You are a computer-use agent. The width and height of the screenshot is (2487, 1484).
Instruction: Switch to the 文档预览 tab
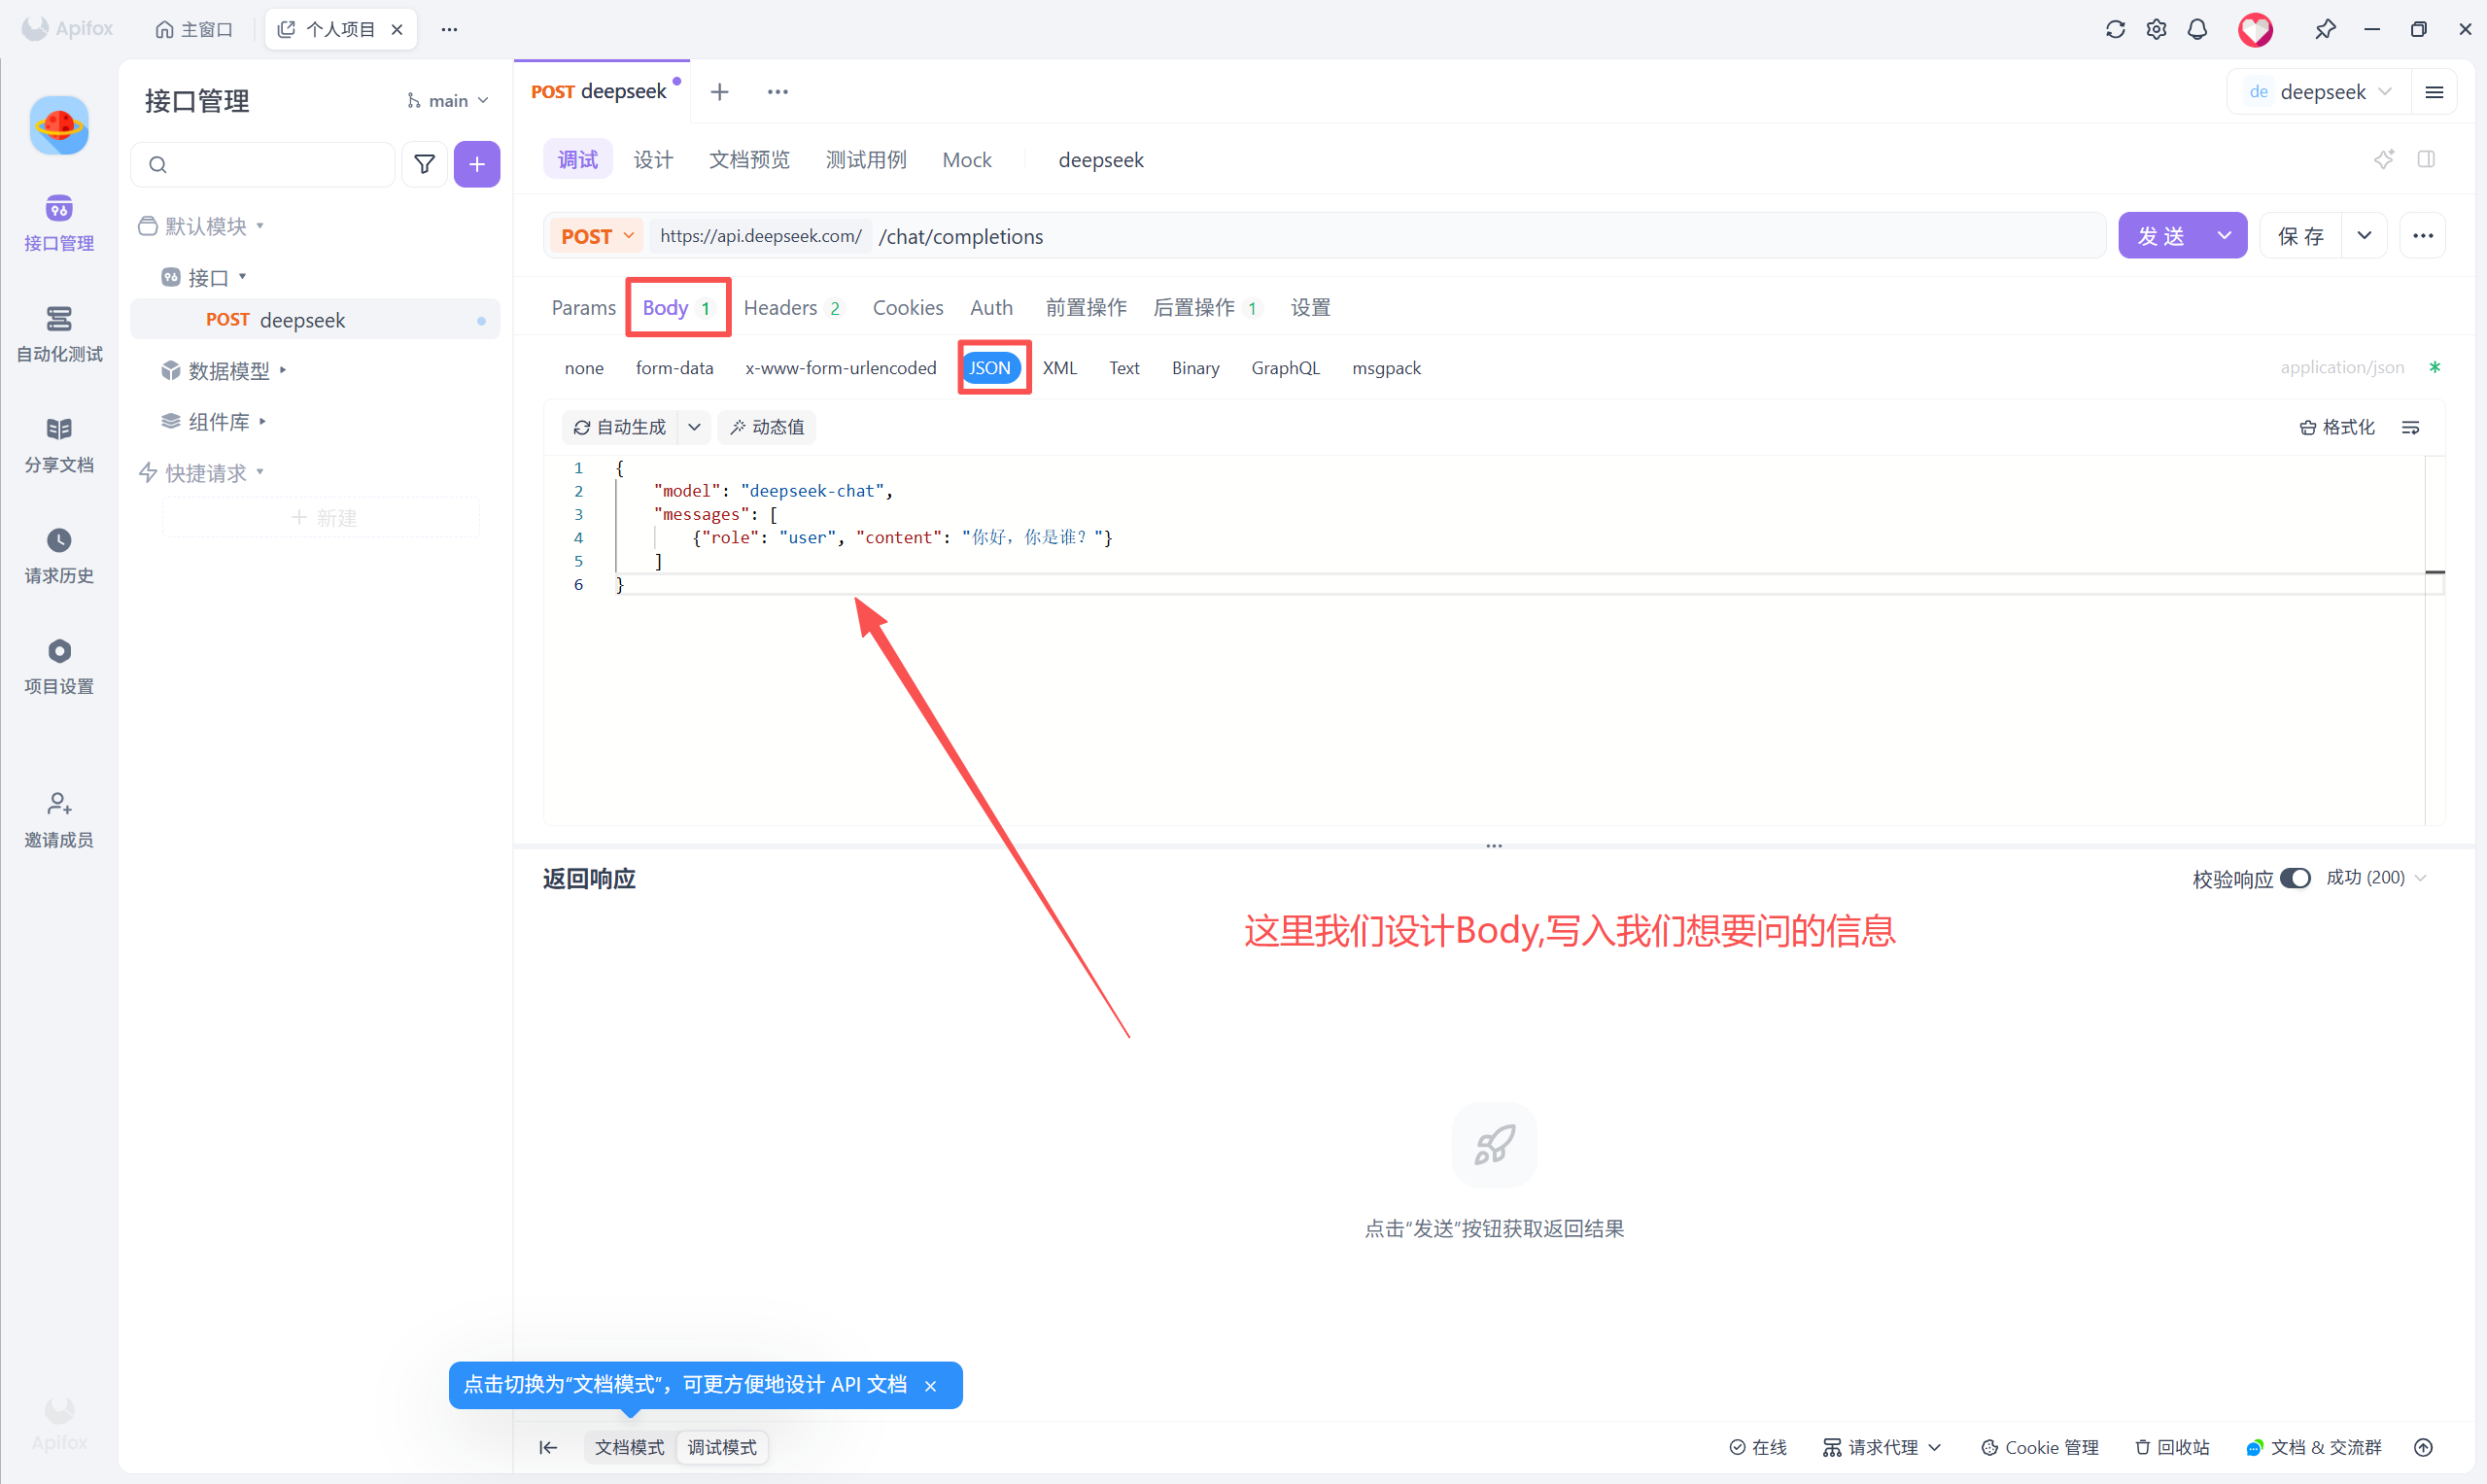pos(749,160)
